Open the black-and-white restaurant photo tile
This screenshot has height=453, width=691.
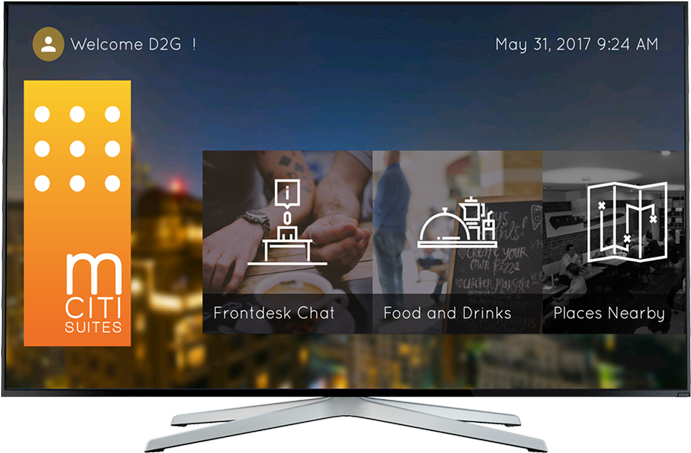pos(615,242)
